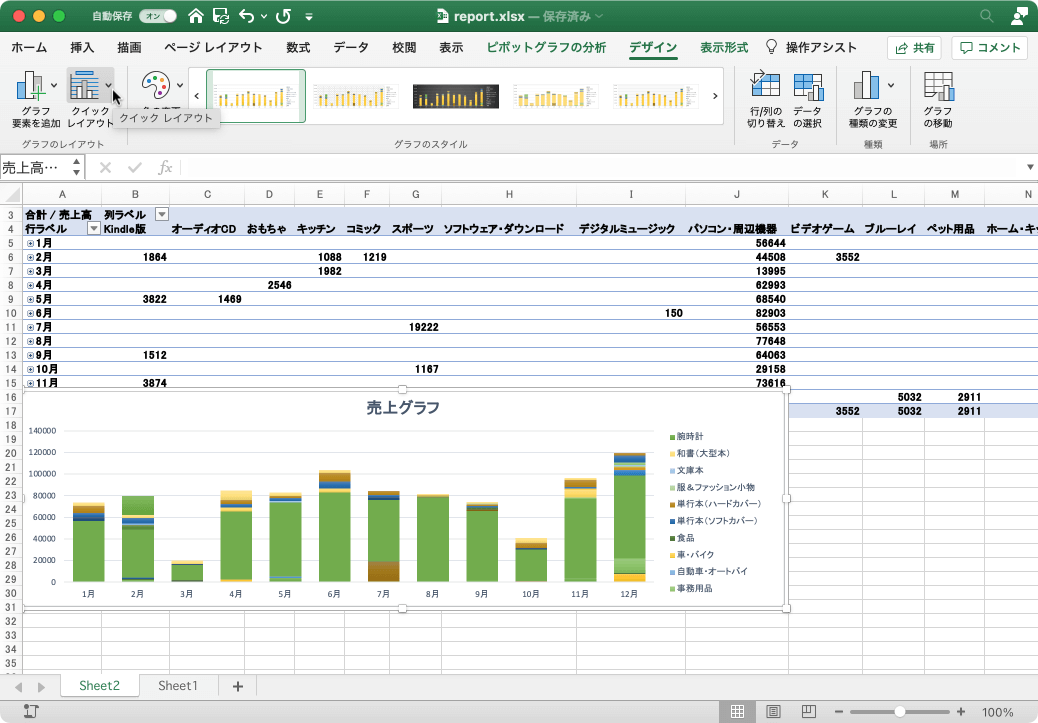The image size is (1038, 723).
Task: Click the user account icon
Action: (1019, 16)
